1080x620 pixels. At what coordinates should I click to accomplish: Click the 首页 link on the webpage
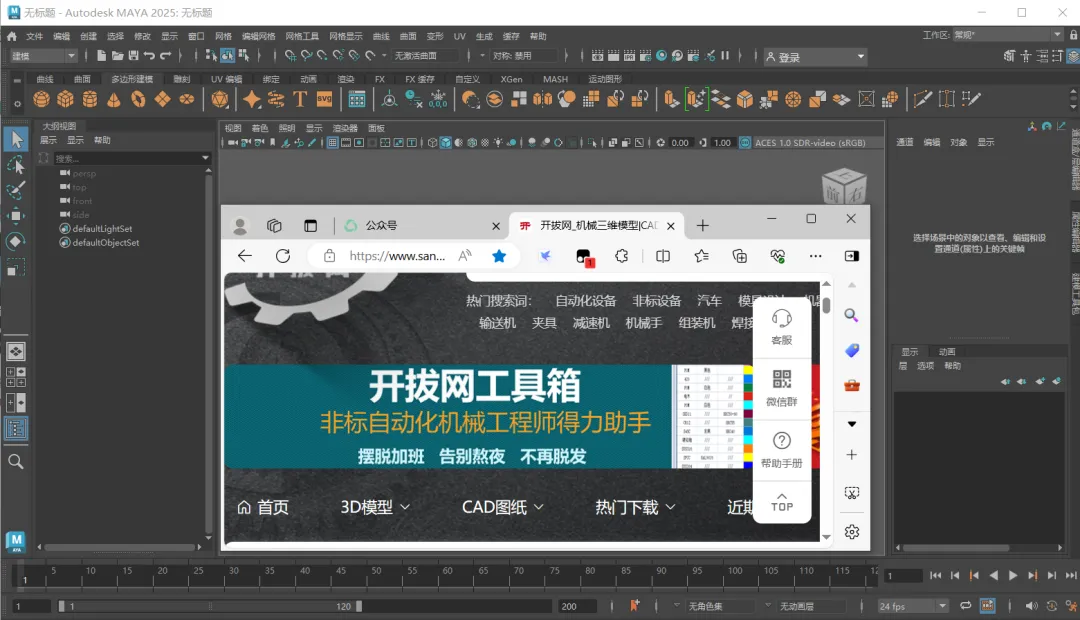tap(263, 507)
